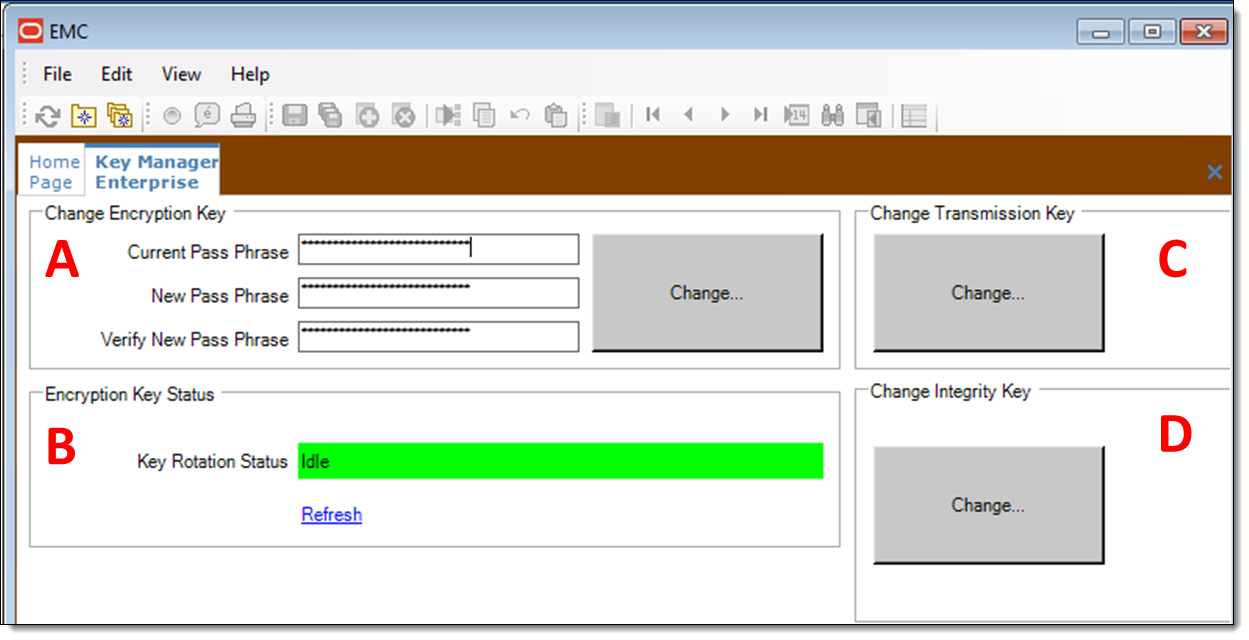Click Change button for Encryption Key

pyautogui.click(x=707, y=293)
